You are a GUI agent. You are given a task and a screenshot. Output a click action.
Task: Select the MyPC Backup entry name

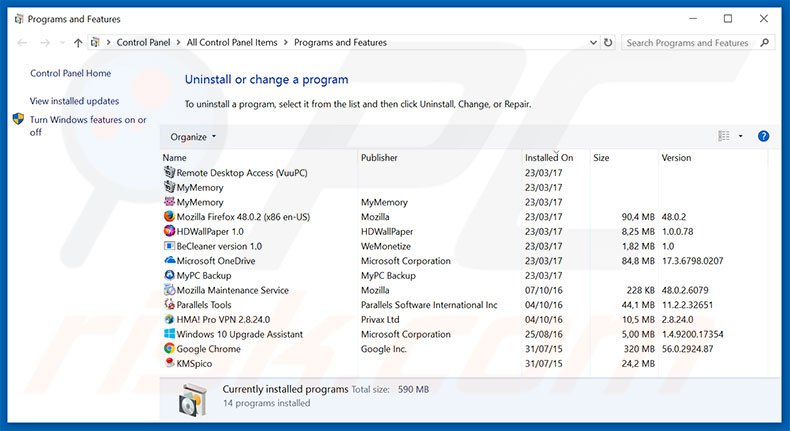(x=204, y=275)
